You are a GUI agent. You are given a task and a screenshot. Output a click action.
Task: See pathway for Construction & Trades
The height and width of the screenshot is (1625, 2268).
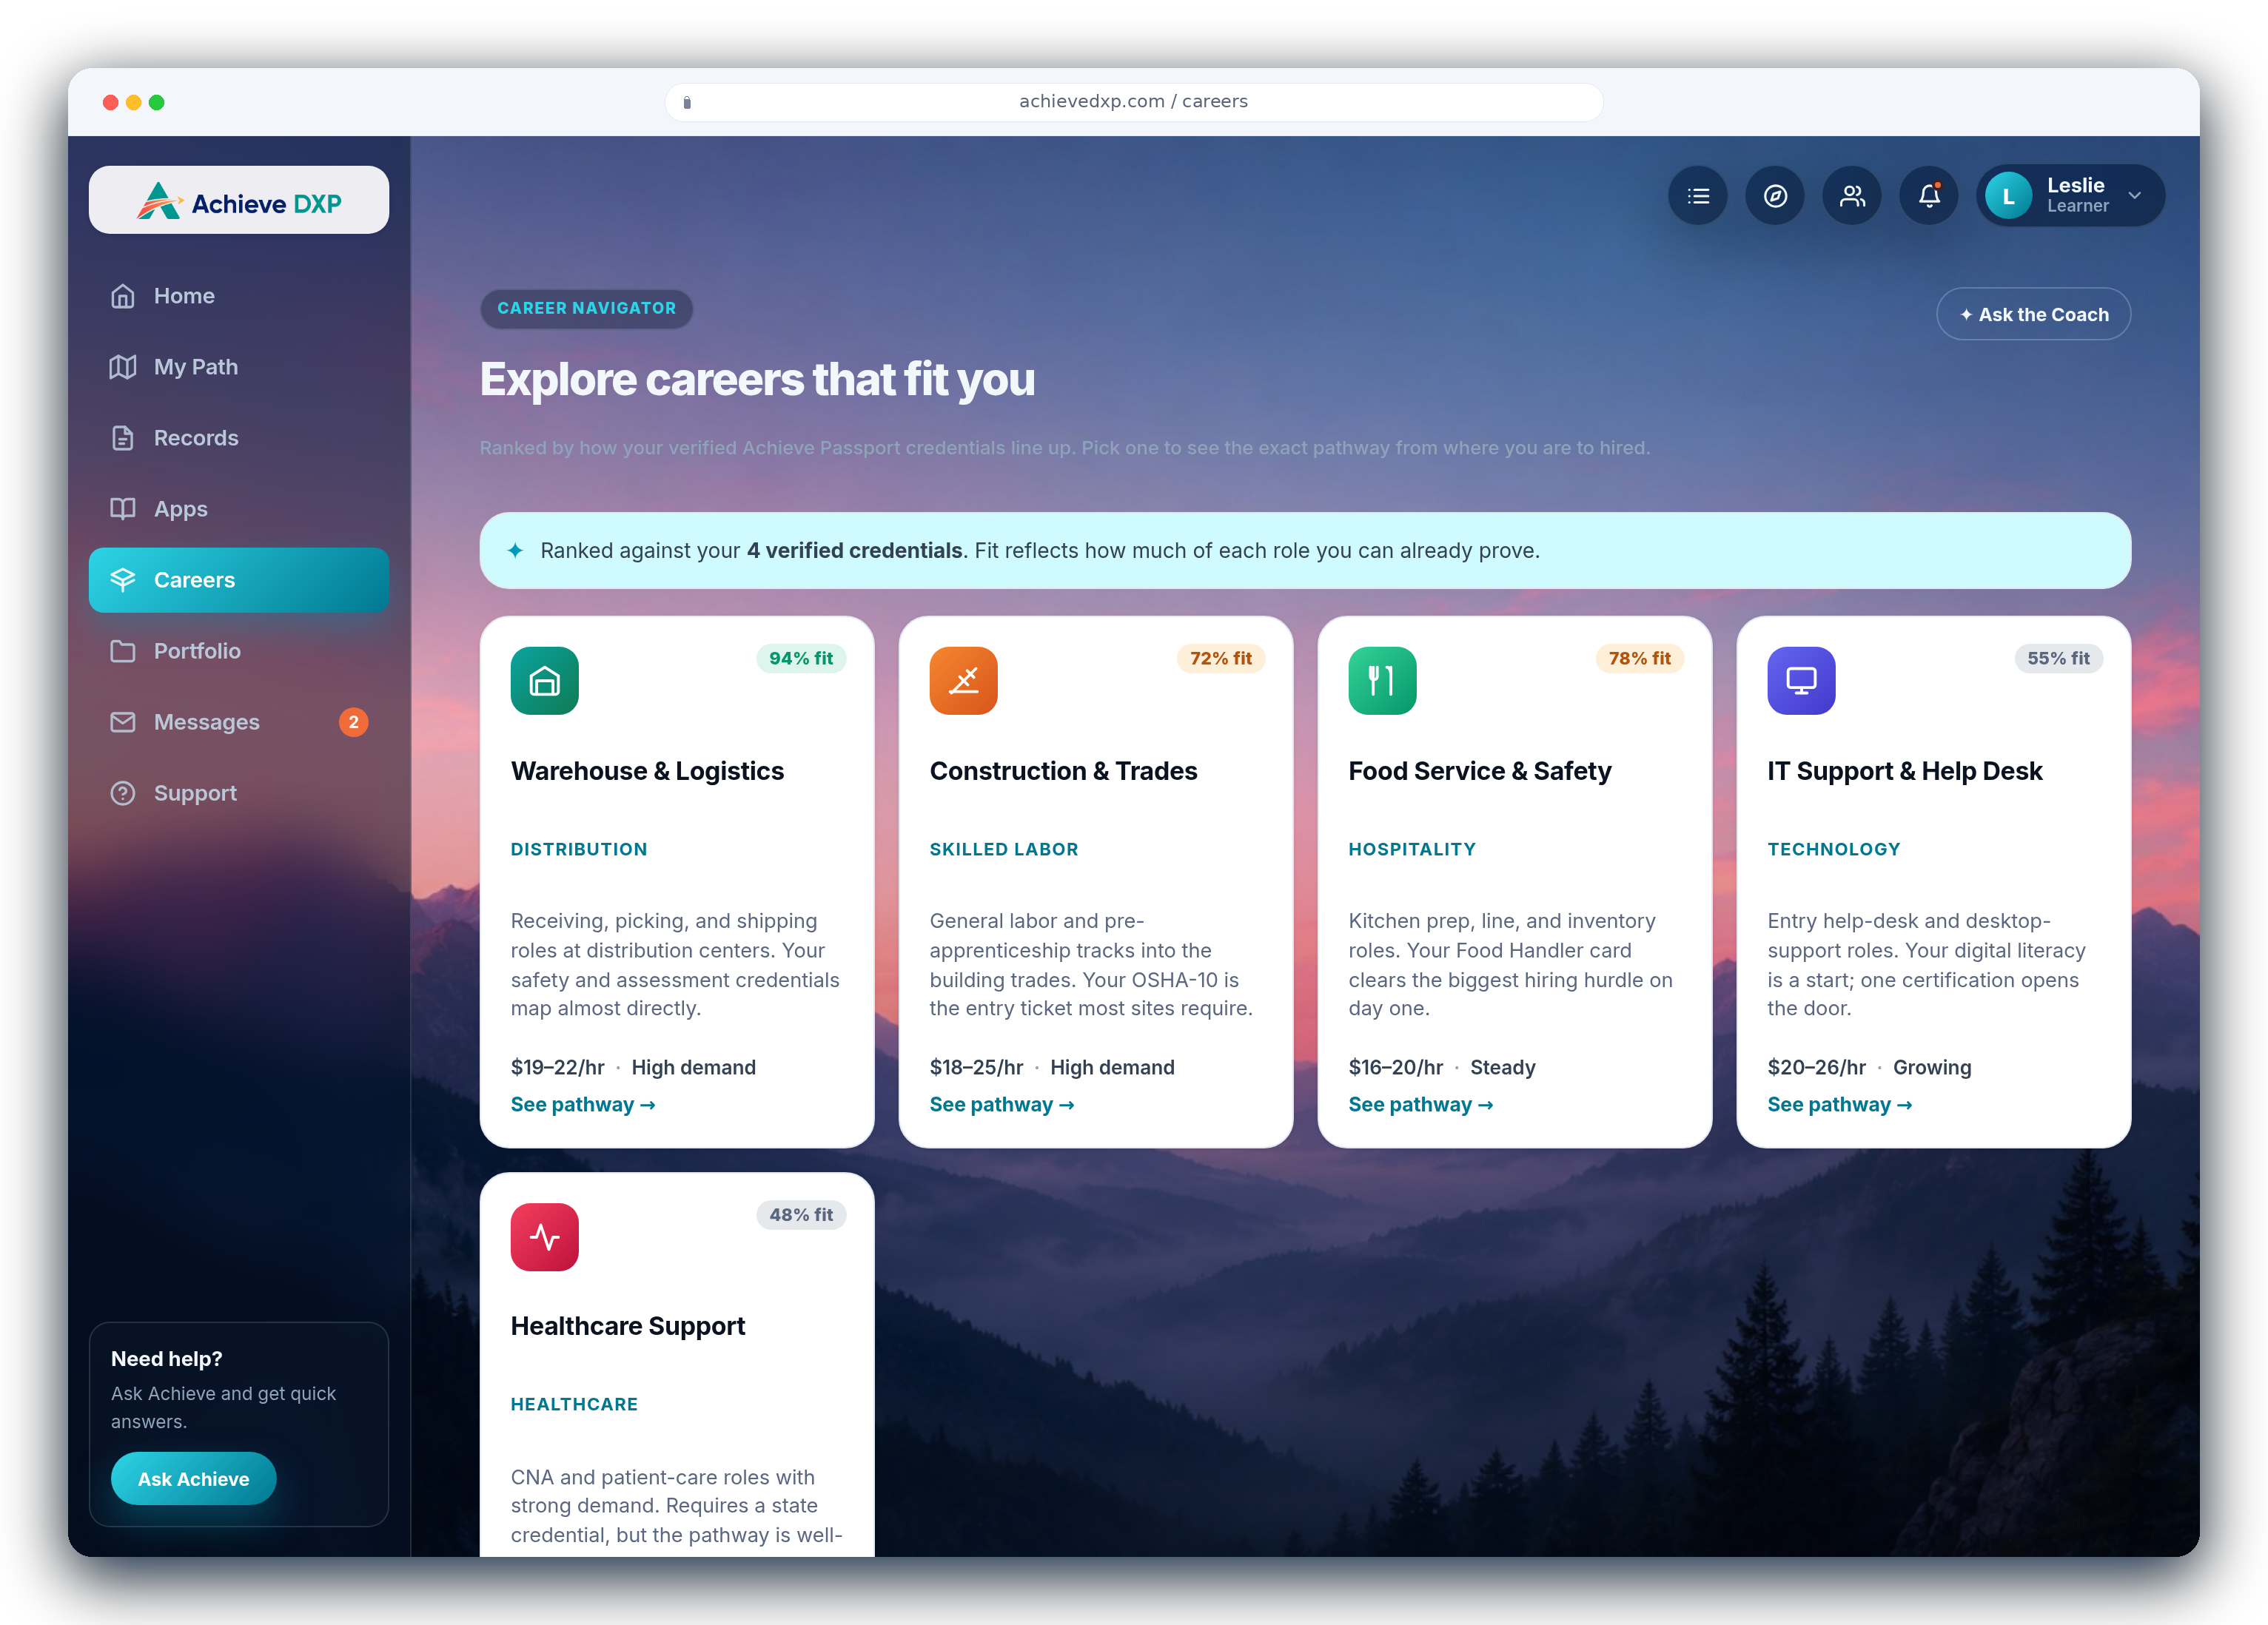click(x=1002, y=1104)
